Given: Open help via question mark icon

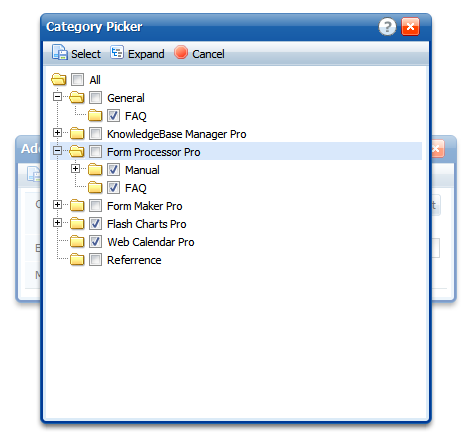Looking at the screenshot, I should point(387,27).
